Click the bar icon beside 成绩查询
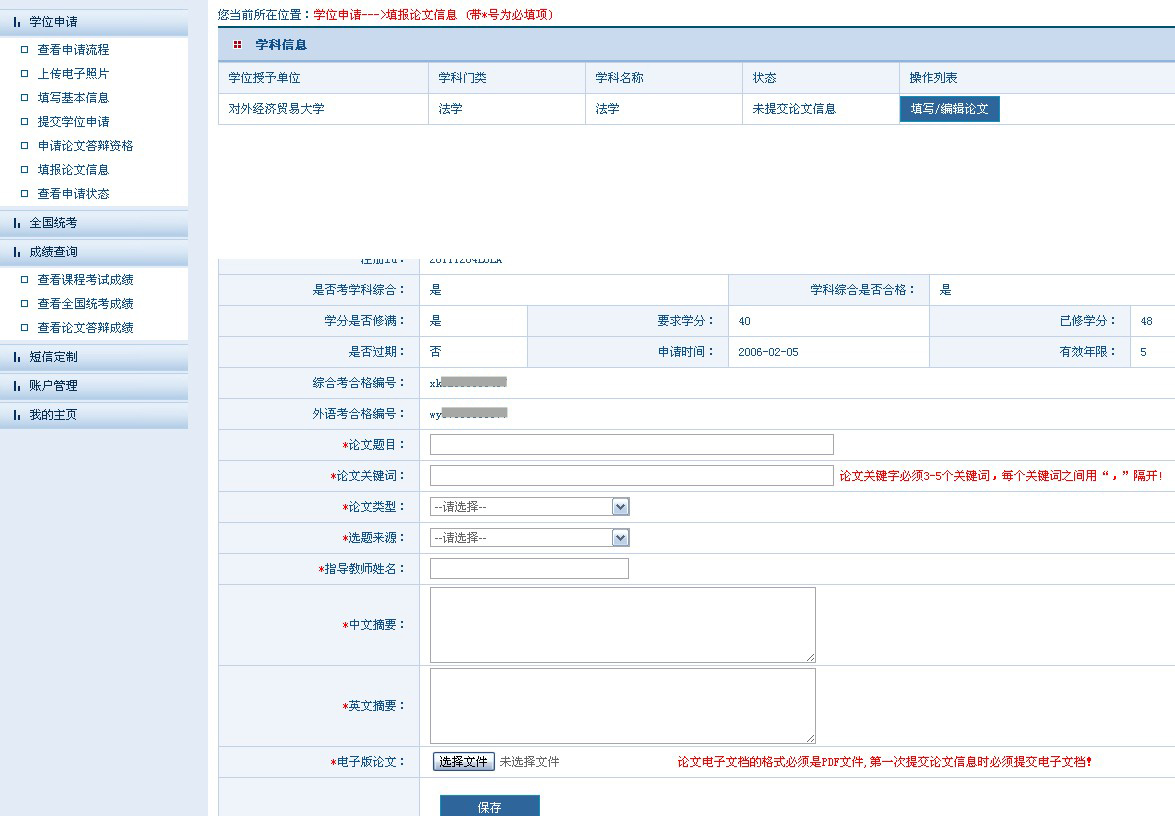This screenshot has width=1175, height=816. tap(16, 253)
